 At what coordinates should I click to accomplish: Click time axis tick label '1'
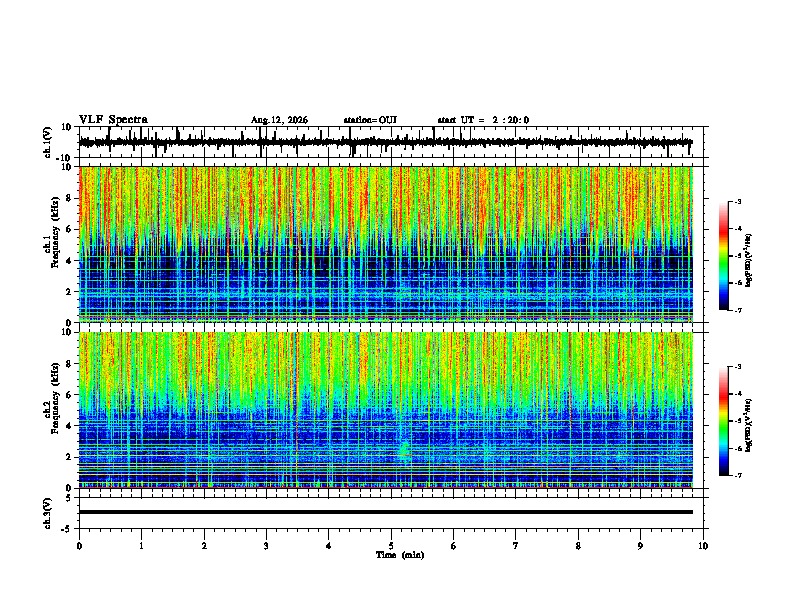pyautogui.click(x=141, y=546)
